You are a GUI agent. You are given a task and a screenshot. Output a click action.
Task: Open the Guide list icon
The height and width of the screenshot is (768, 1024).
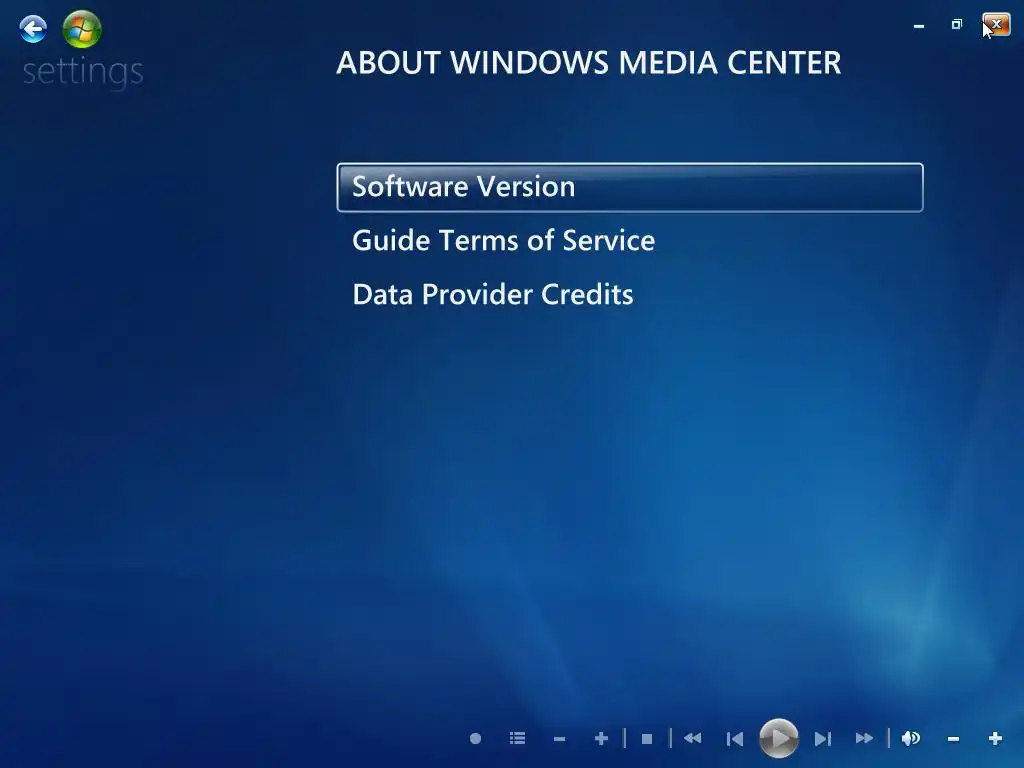tap(517, 739)
